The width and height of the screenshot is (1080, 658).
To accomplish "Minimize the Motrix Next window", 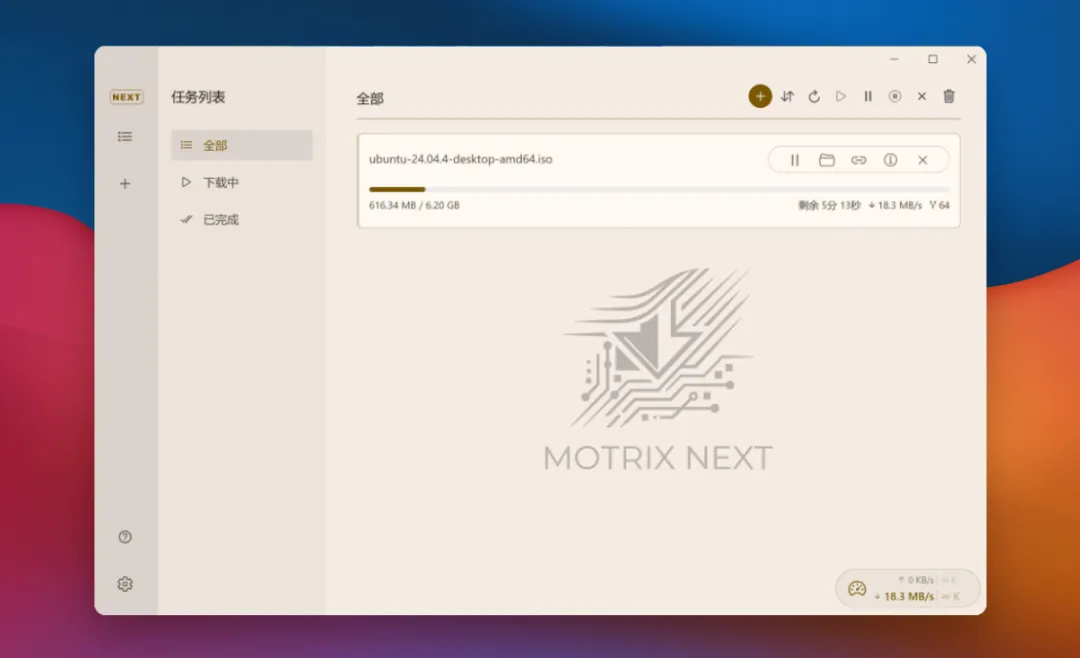I will [x=894, y=59].
